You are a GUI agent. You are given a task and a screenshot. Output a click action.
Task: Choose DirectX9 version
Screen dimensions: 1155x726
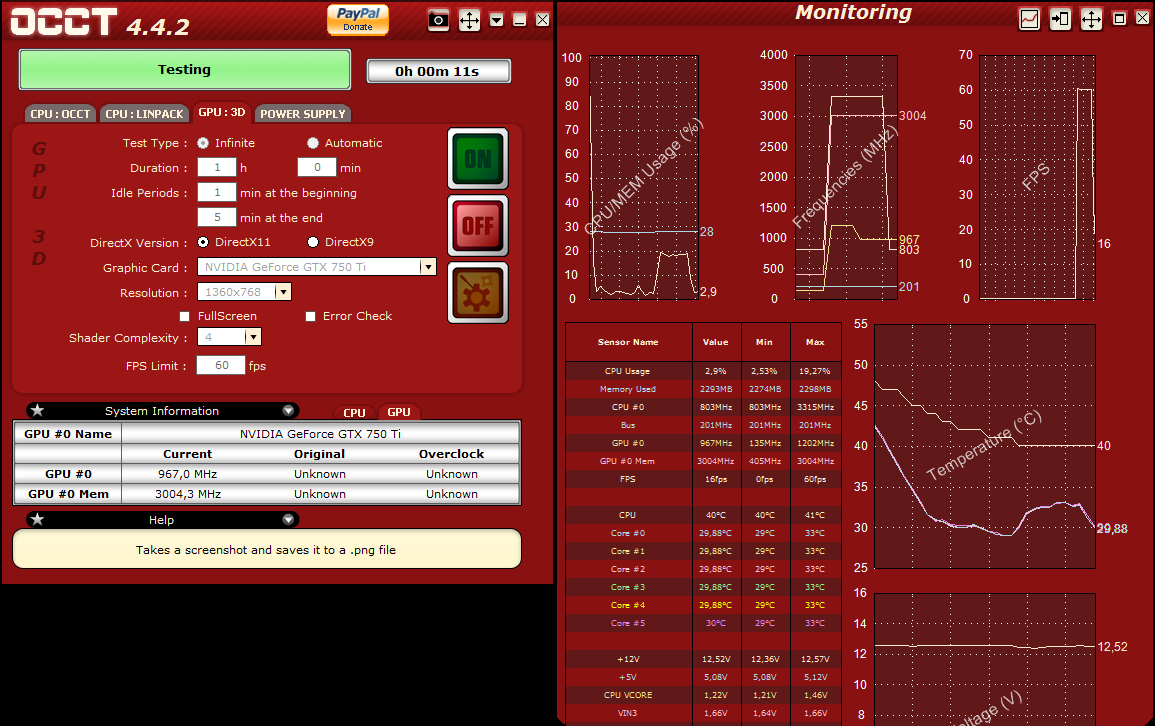pyautogui.click(x=313, y=242)
